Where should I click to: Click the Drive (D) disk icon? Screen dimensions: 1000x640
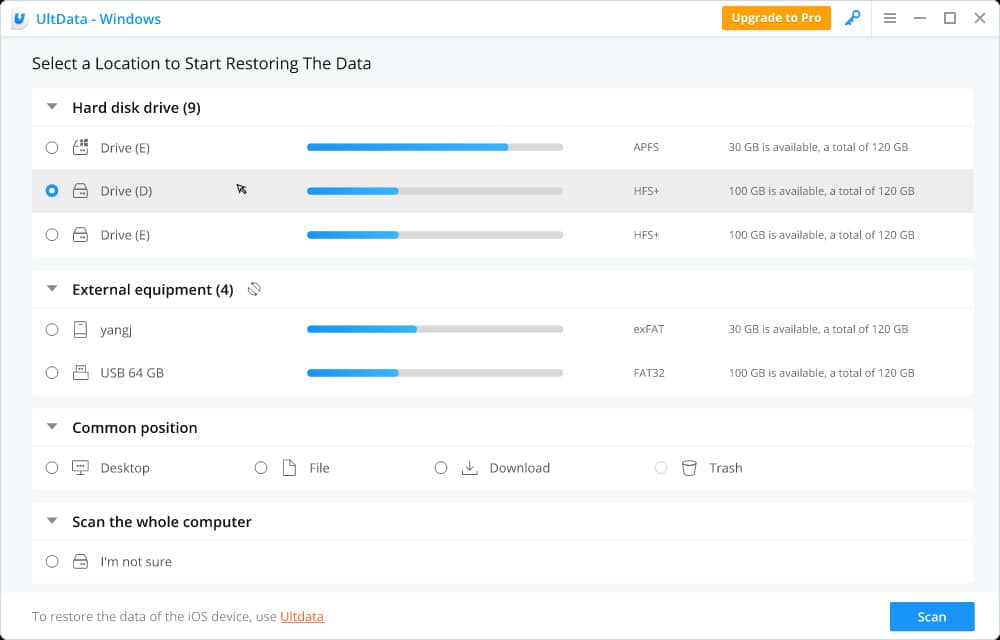click(x=80, y=191)
